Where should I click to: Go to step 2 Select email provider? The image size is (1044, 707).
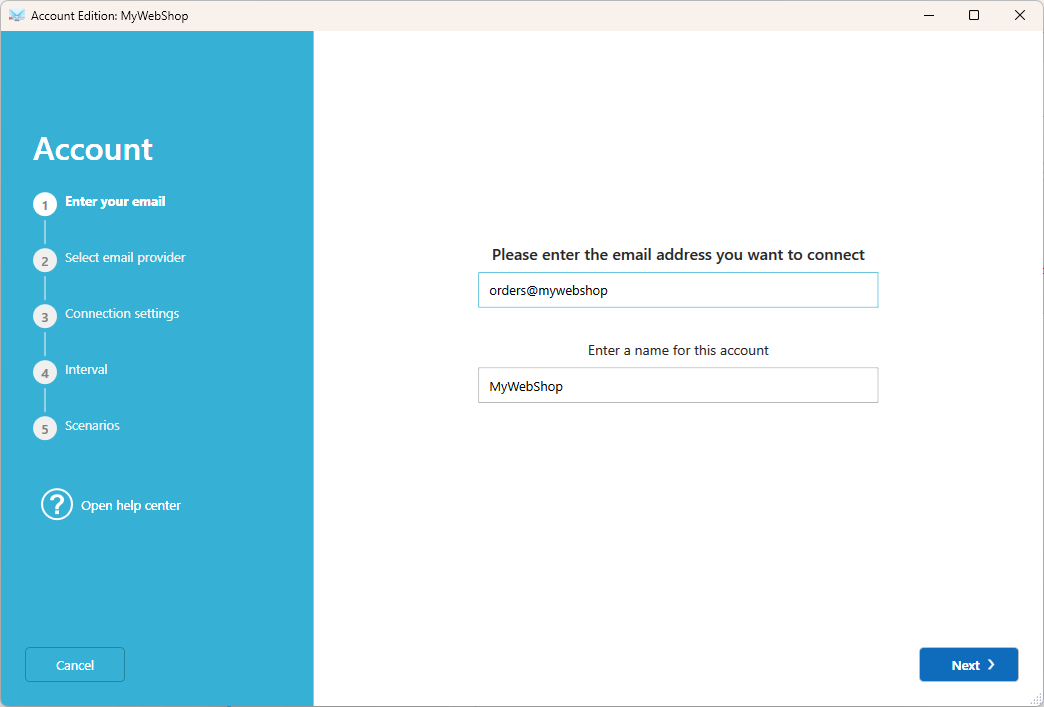click(125, 257)
